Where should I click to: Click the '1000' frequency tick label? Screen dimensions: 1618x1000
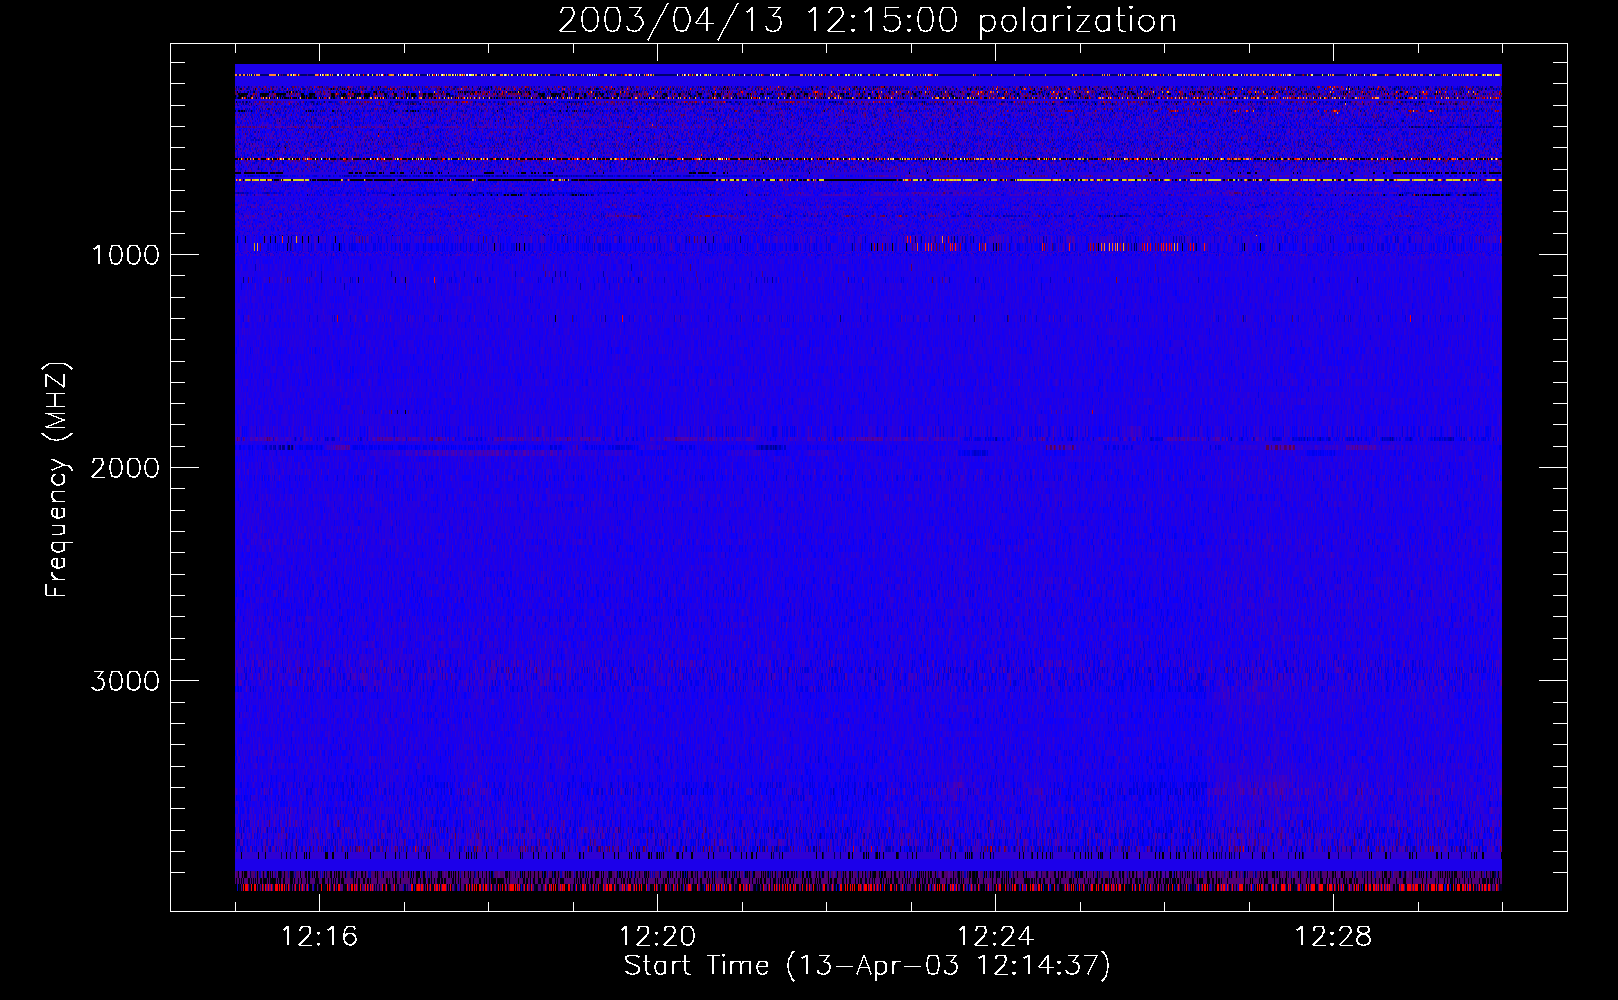pyautogui.click(x=125, y=255)
